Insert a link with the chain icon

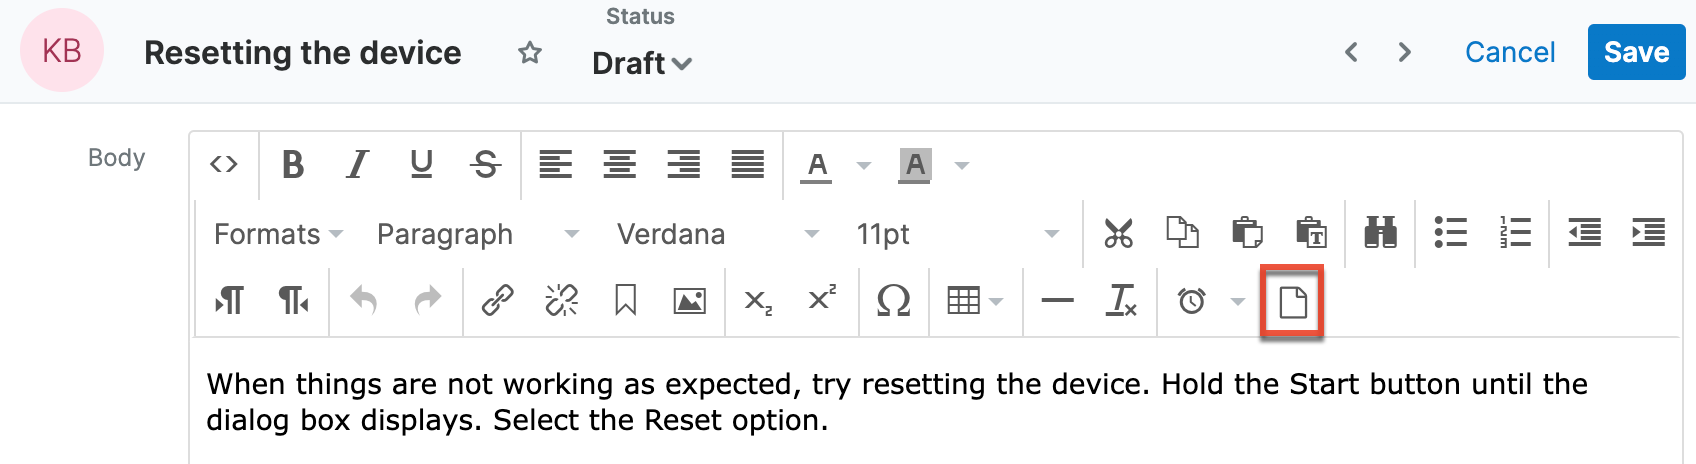tap(497, 300)
